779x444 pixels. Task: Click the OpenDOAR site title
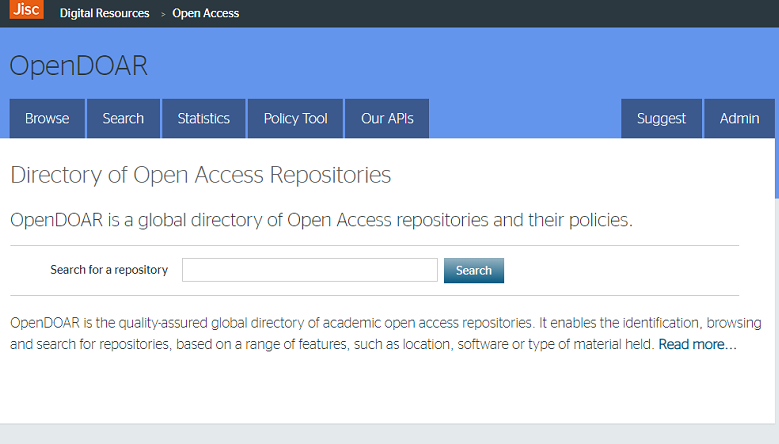click(78, 66)
